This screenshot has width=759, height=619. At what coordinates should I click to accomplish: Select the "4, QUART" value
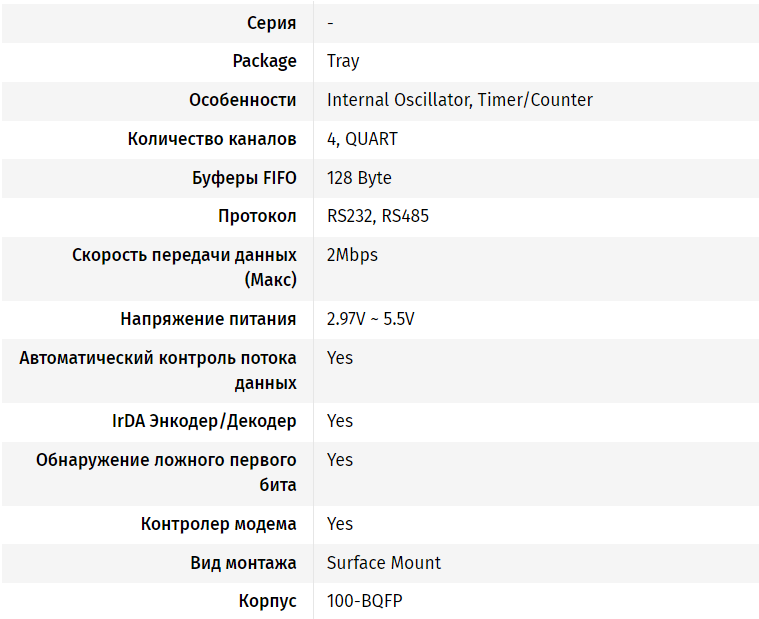click(x=362, y=139)
